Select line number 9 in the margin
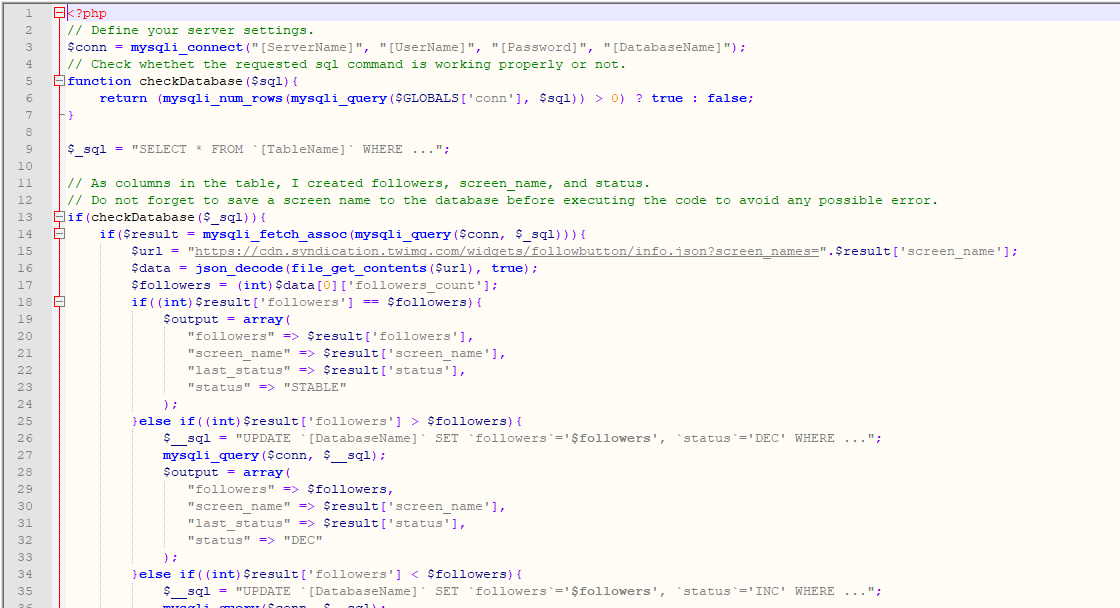 tap(27, 148)
